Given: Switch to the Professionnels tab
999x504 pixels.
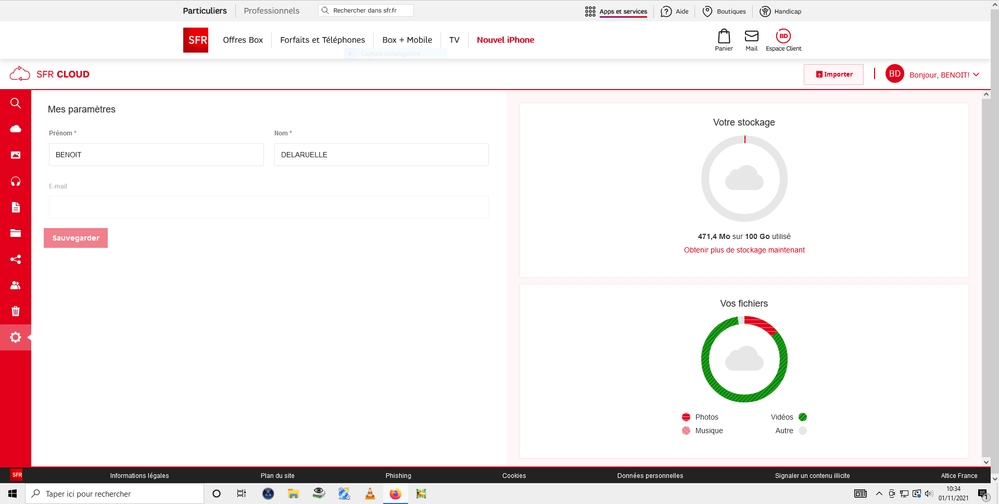Looking at the screenshot, I should pyautogui.click(x=271, y=11).
